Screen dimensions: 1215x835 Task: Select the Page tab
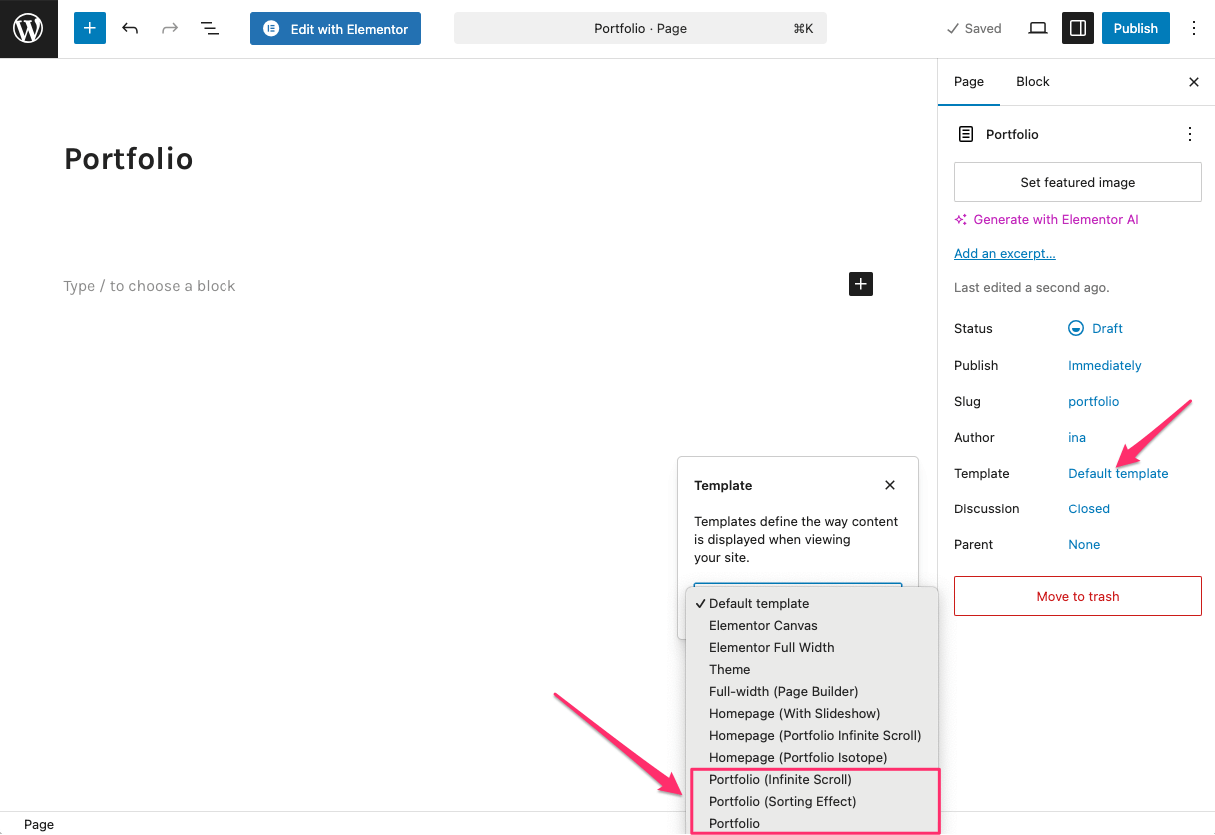[x=968, y=82]
